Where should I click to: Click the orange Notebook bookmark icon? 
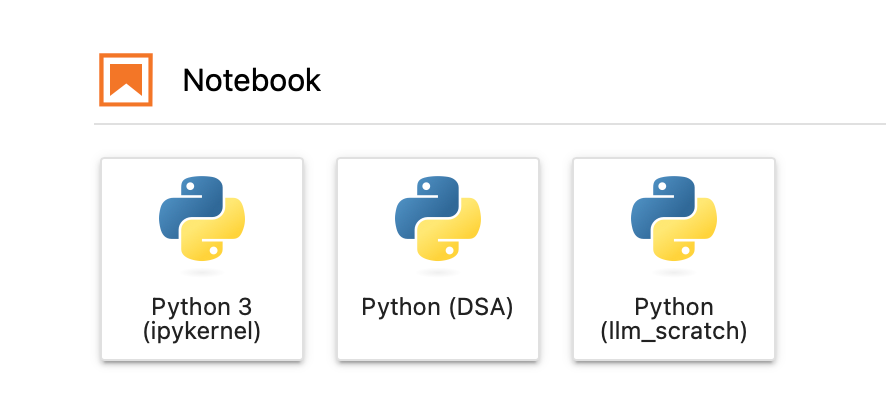[126, 80]
